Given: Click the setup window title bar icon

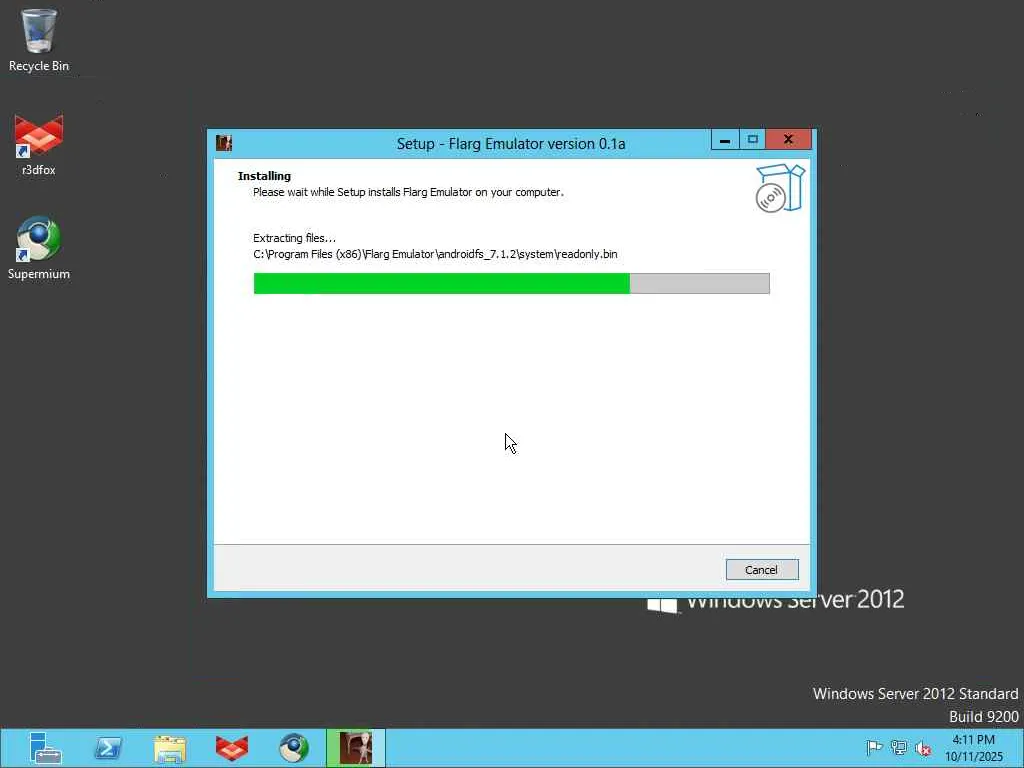Looking at the screenshot, I should [224, 143].
